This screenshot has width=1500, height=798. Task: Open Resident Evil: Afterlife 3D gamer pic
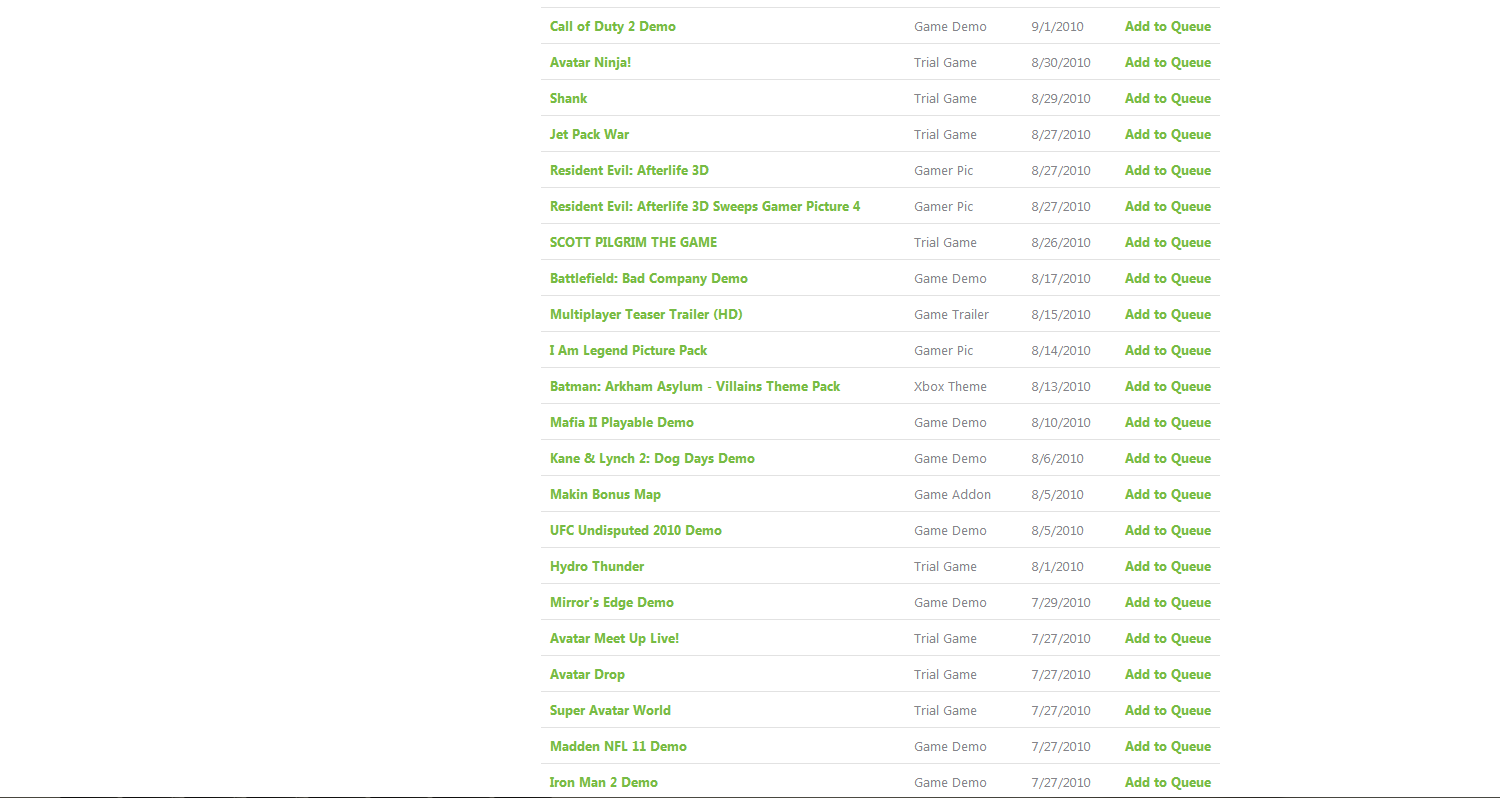pos(629,171)
